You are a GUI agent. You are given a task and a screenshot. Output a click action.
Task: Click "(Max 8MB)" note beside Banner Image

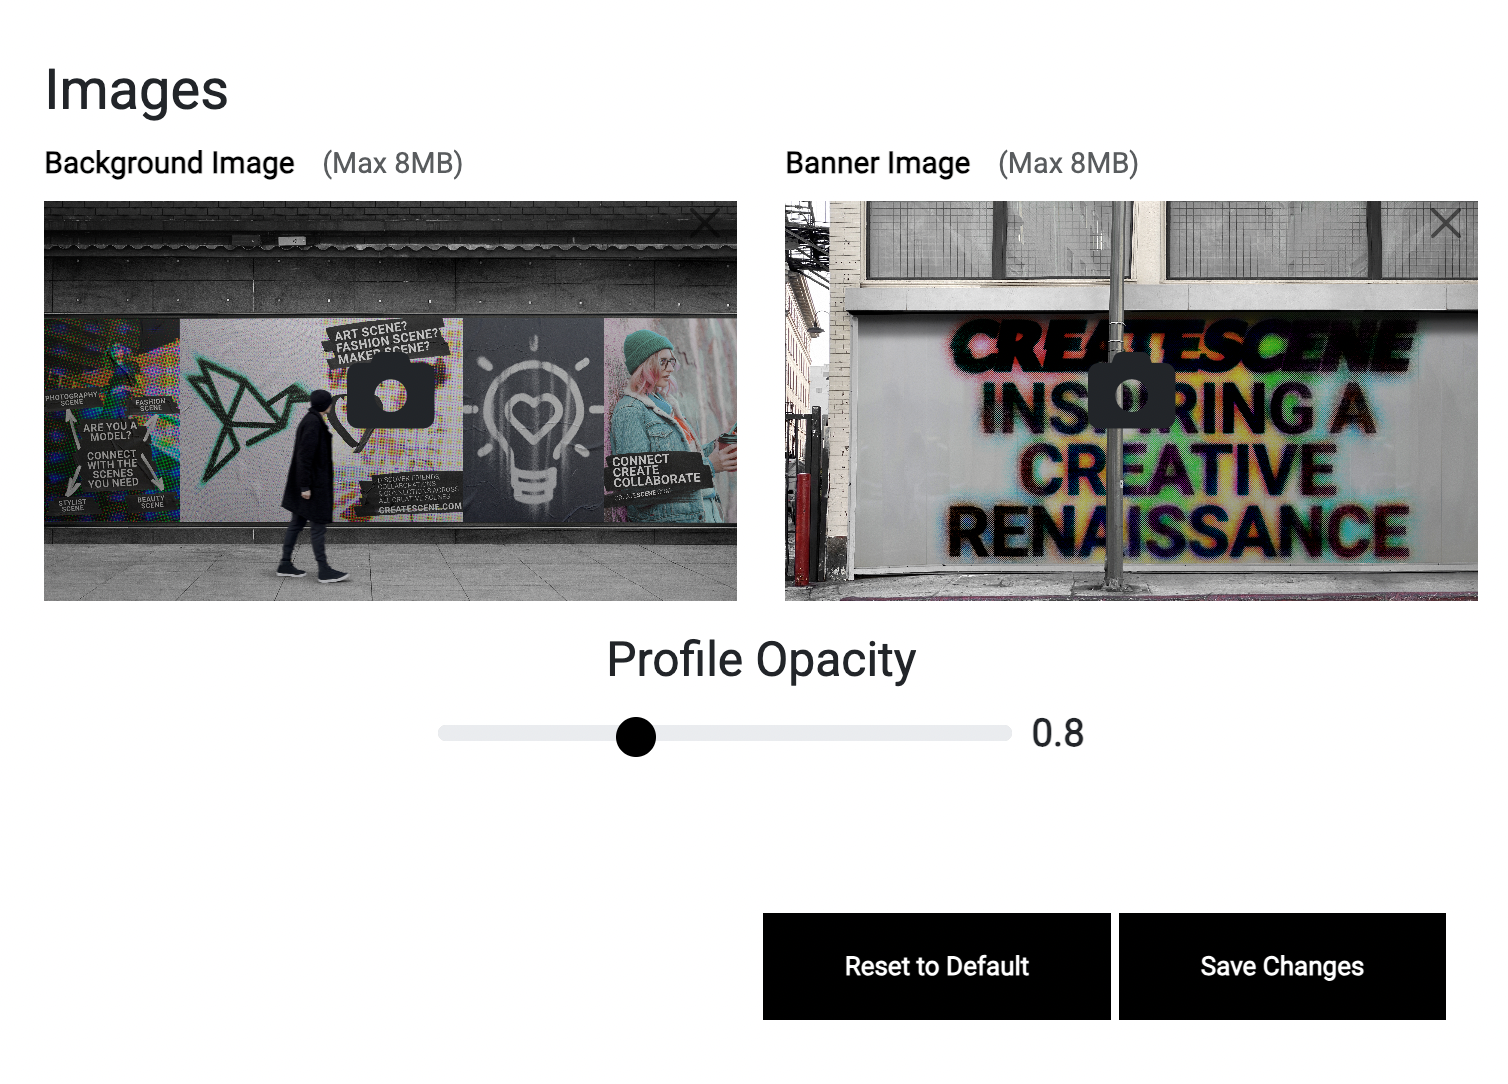tap(1068, 163)
